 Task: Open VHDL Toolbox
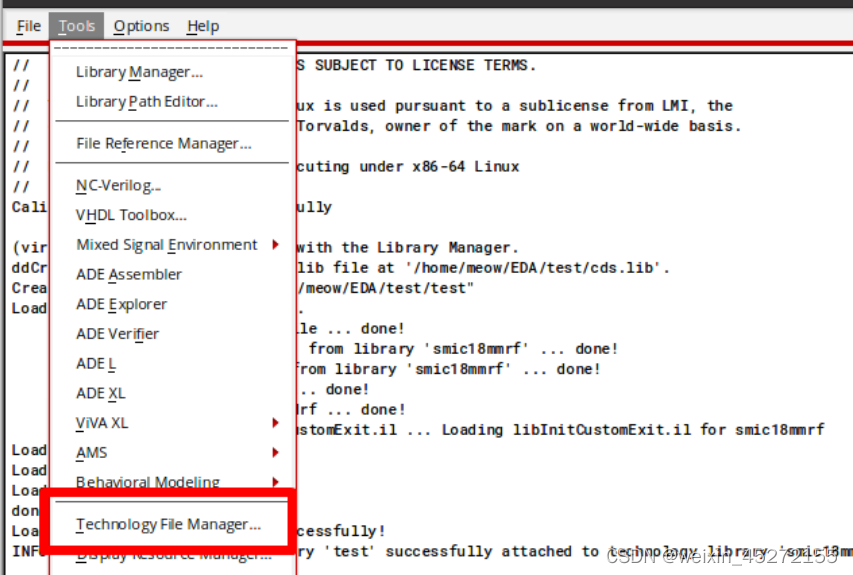click(x=131, y=215)
